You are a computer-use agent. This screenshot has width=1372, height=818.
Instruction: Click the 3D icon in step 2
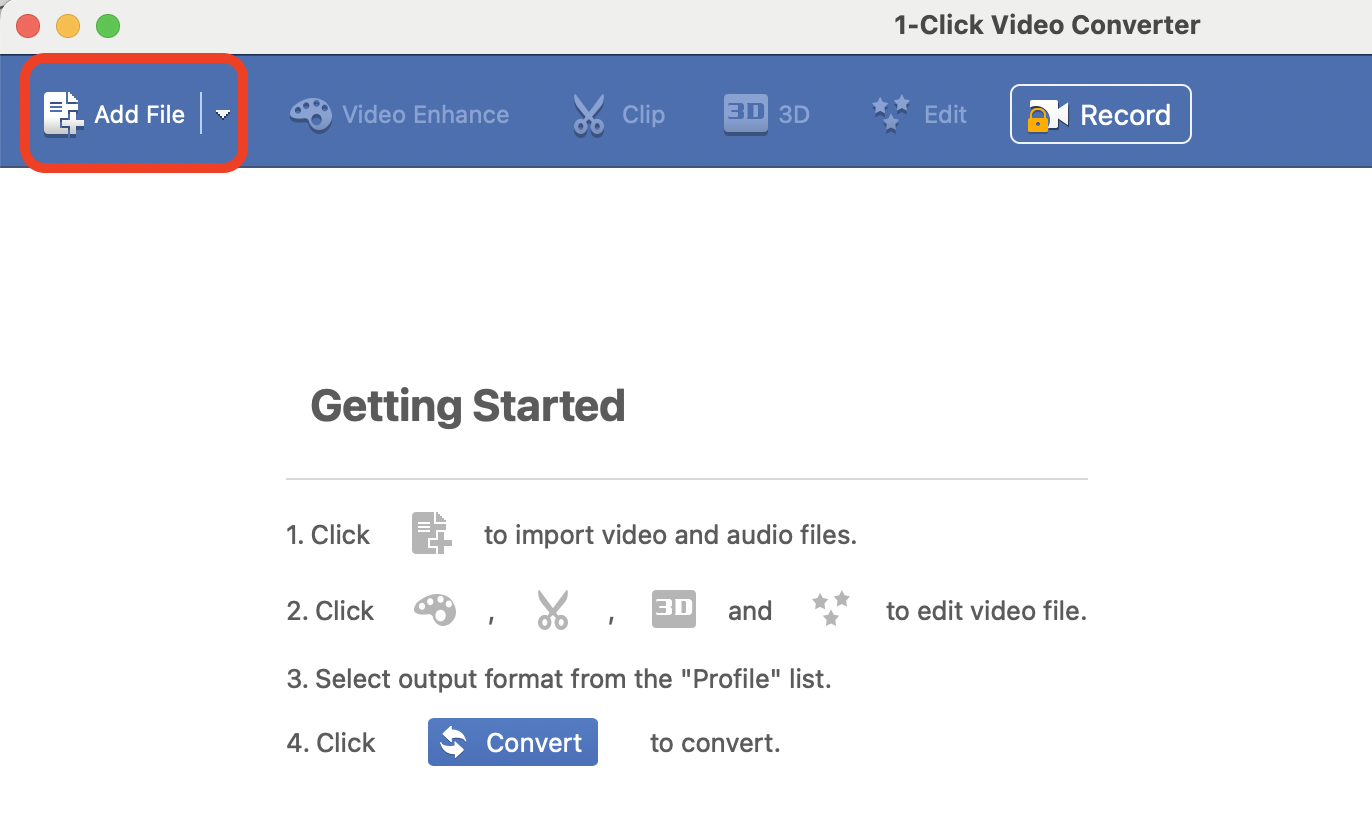[x=674, y=609]
